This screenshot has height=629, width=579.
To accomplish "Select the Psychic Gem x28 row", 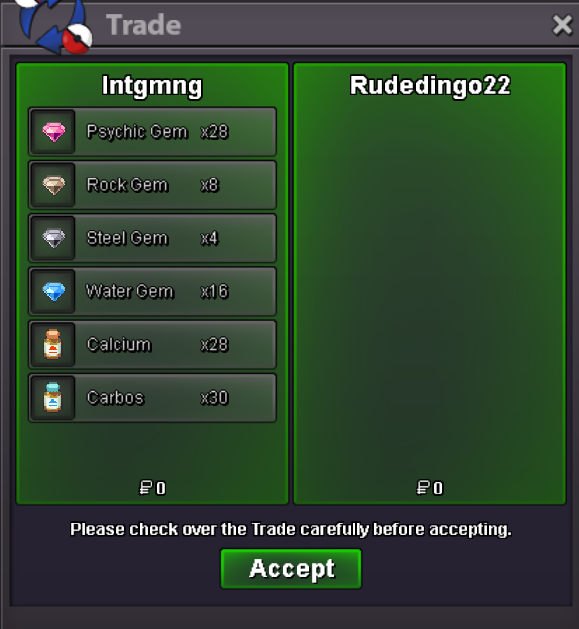I will 152,132.
